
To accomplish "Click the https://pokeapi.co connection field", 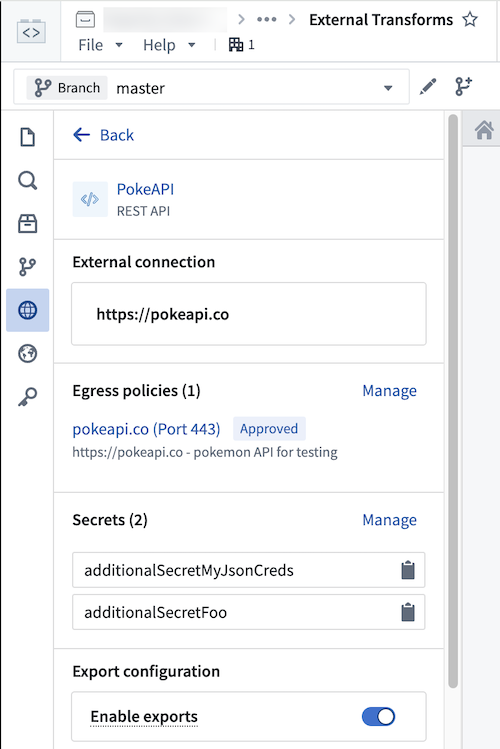I will click(x=248, y=314).
